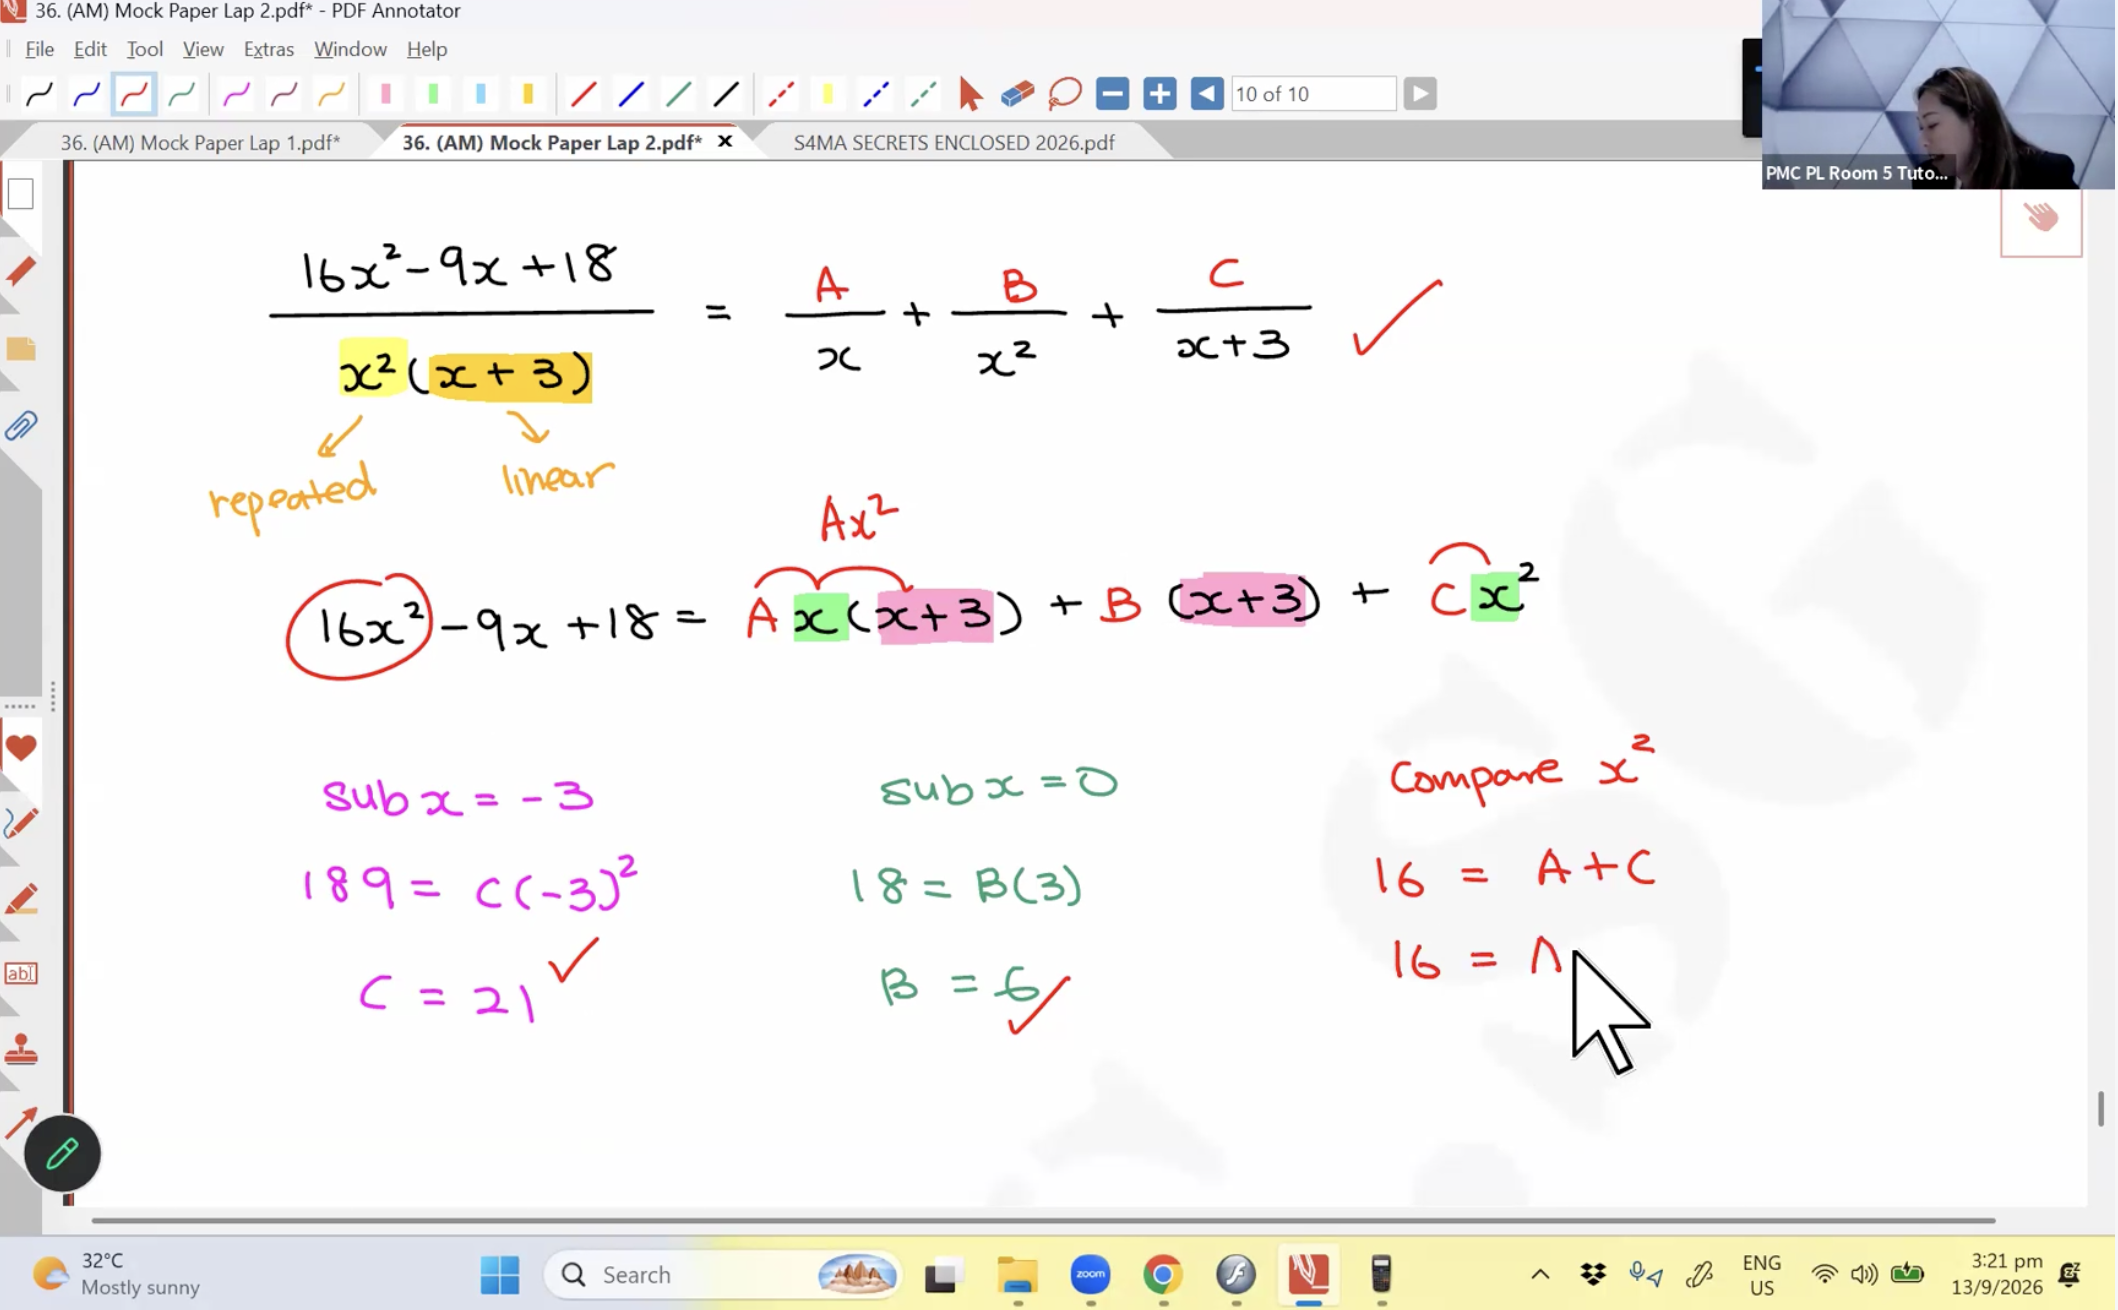Screen dimensions: 2118x1310
Task: Select the green curved pen preset
Action: [x=181, y=94]
